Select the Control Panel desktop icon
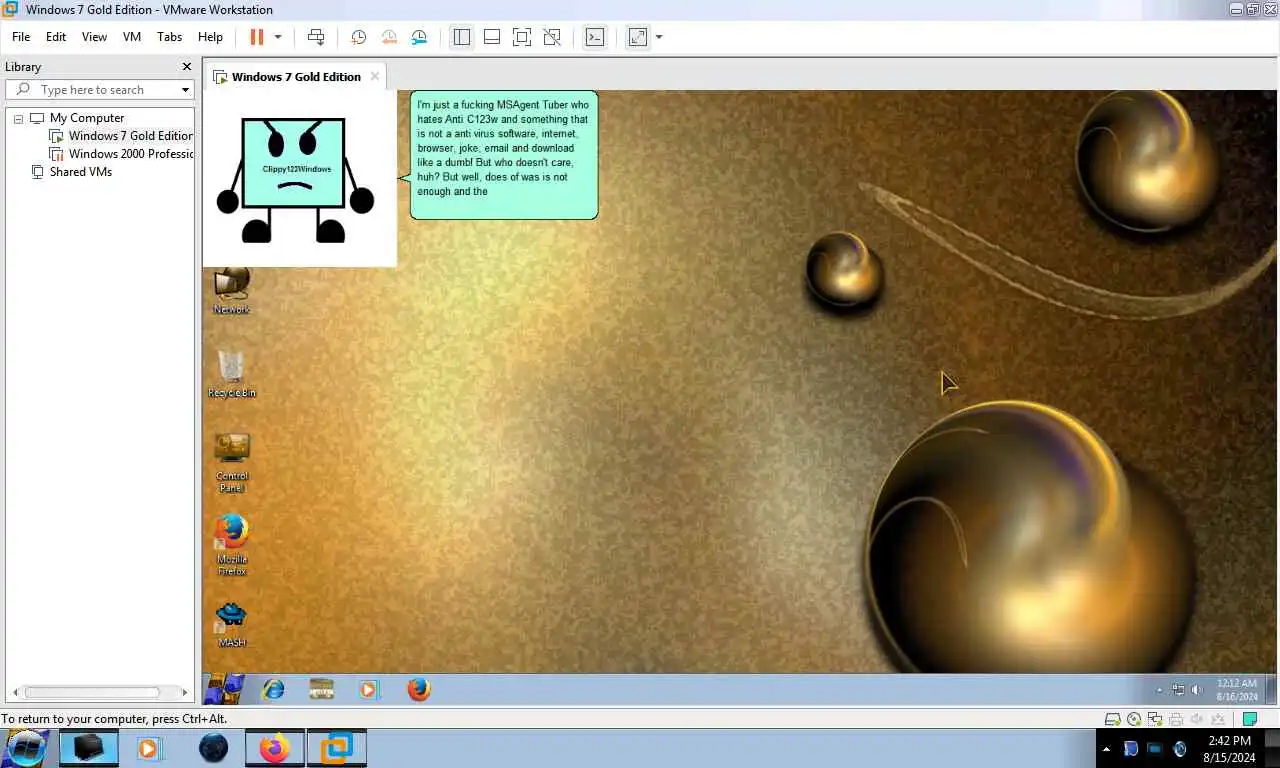 pos(232,462)
